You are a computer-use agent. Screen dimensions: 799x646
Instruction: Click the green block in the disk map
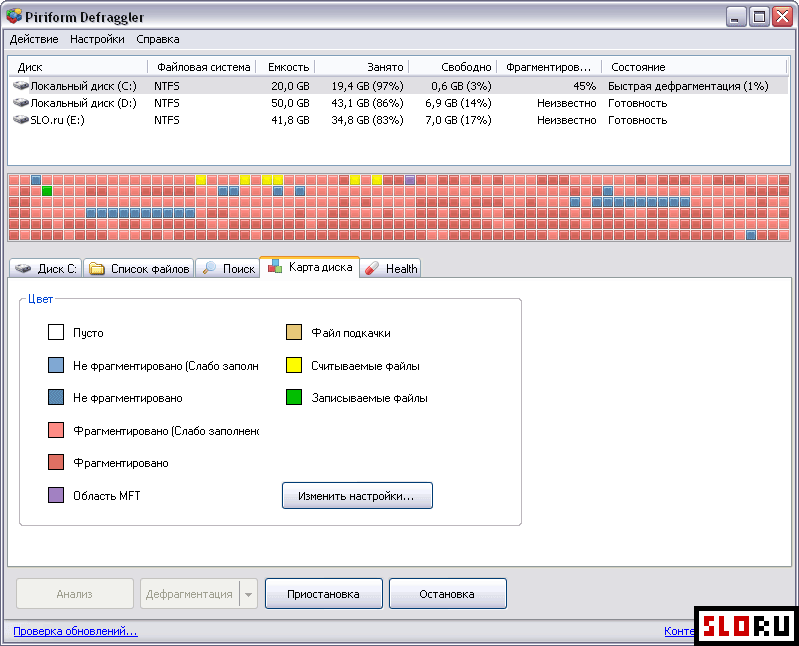(x=47, y=191)
